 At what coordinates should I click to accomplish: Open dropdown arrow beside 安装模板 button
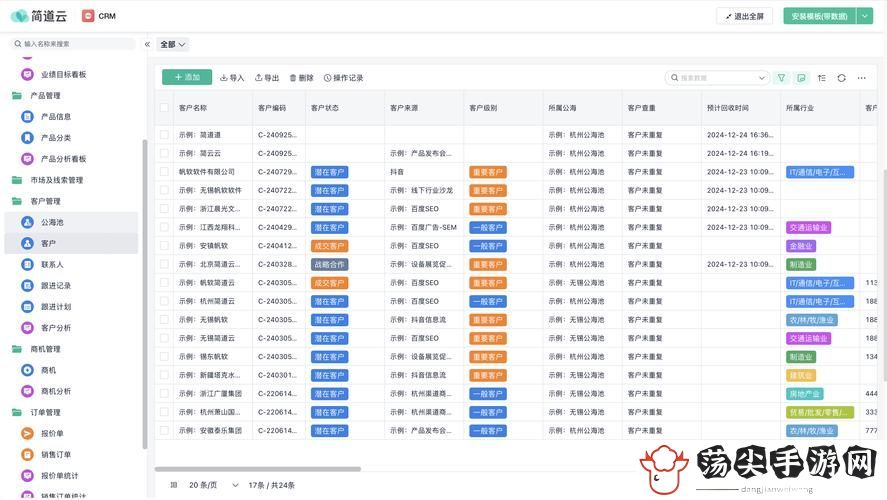[864, 16]
